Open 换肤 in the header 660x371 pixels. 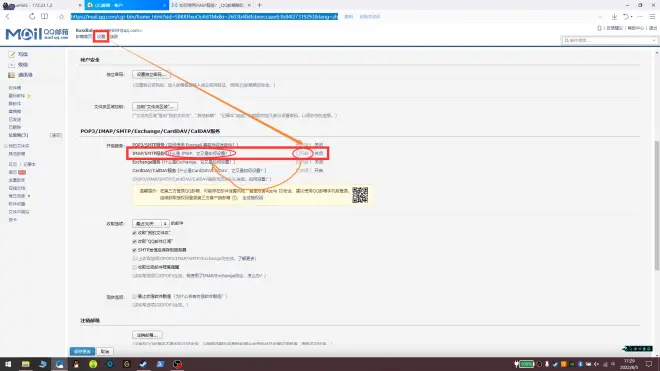pyautogui.click(x=114, y=37)
